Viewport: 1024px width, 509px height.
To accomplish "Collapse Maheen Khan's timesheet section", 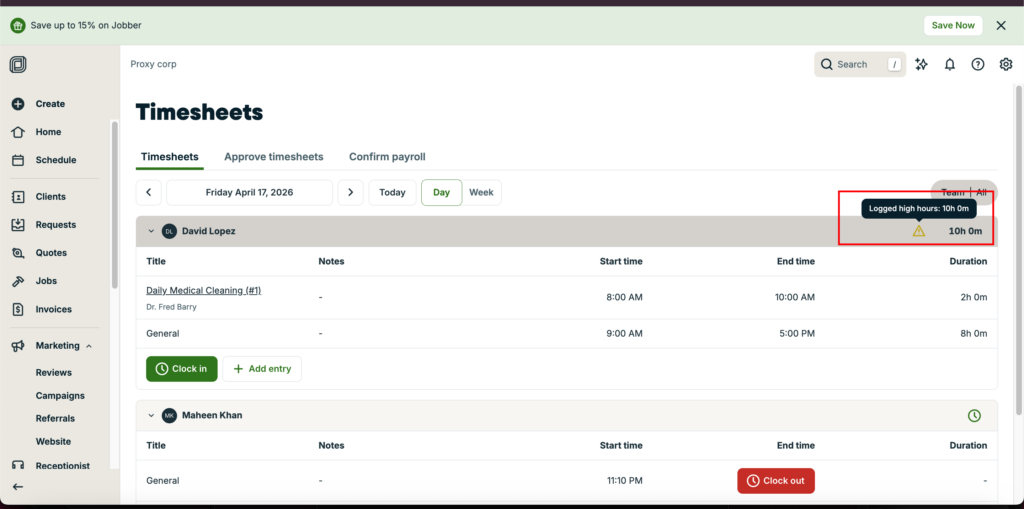I will click(x=151, y=416).
